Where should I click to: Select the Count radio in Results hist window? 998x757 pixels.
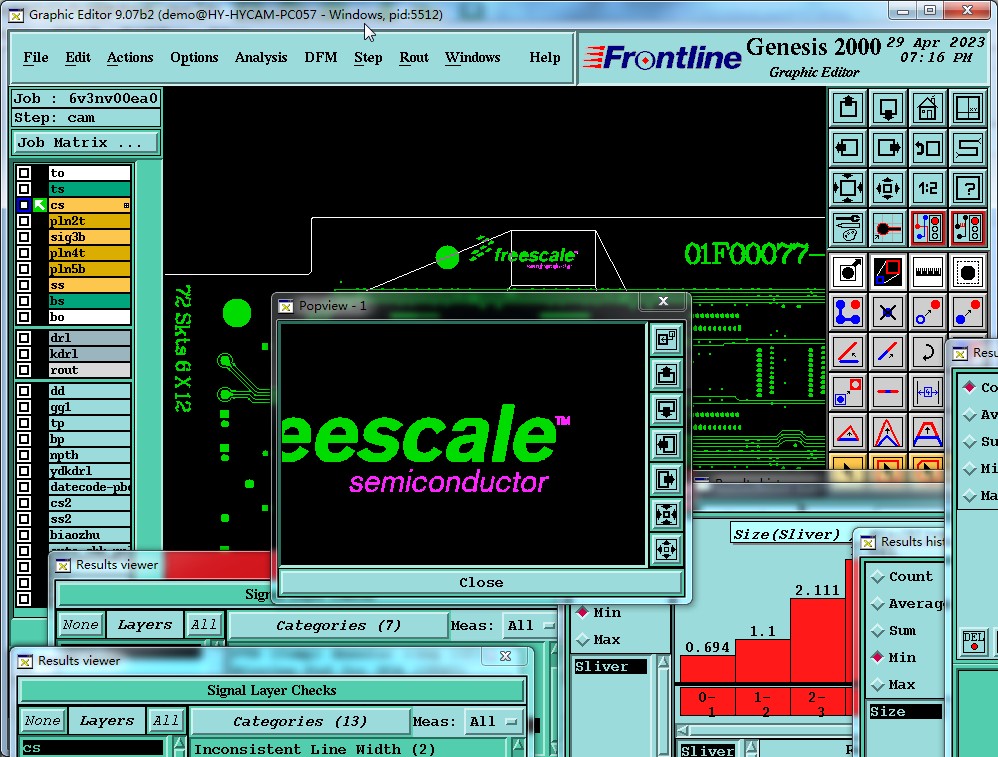click(x=878, y=577)
